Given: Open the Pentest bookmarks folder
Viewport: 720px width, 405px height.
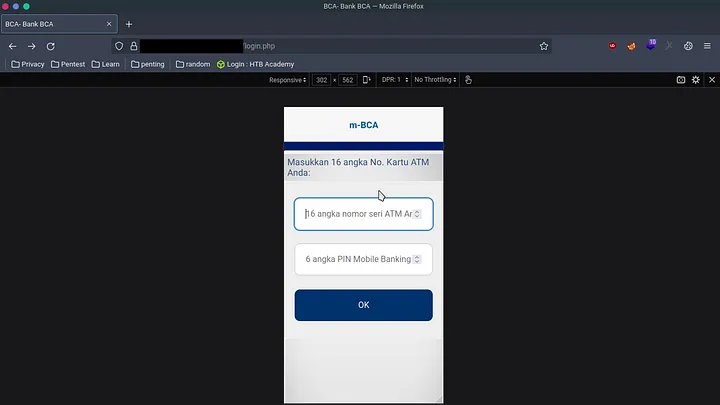Looking at the screenshot, I should coord(68,64).
